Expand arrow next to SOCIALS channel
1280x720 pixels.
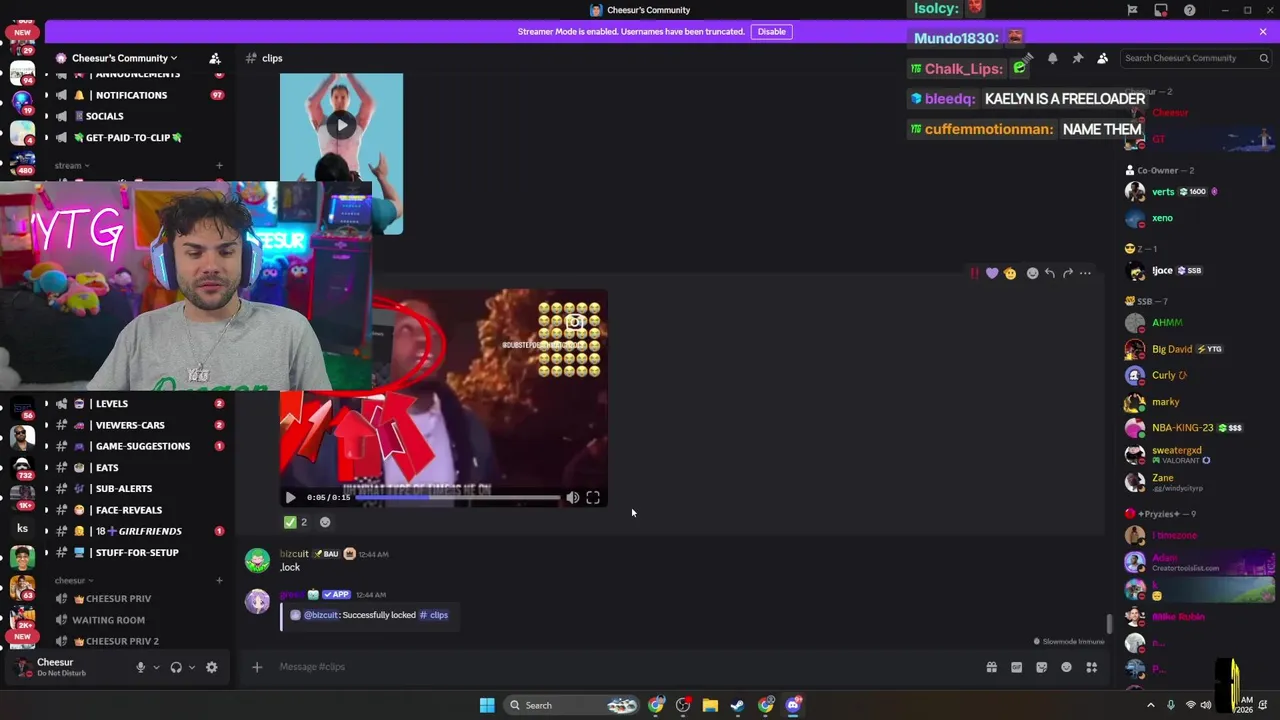(45, 116)
